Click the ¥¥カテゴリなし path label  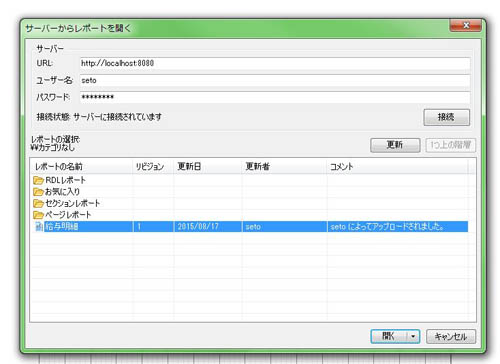click(x=53, y=148)
